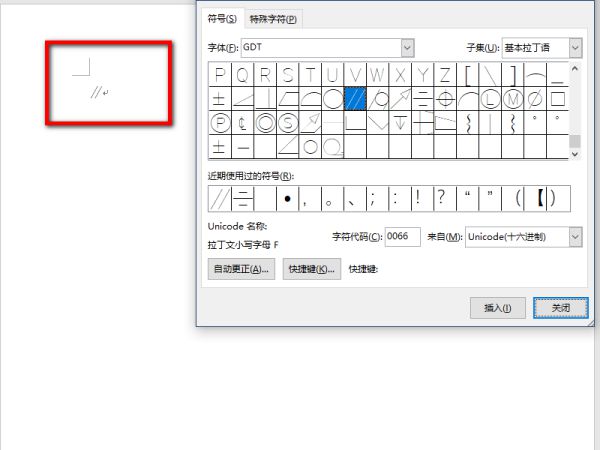
Task: Pick the cylindricity symbol
Action: (x=378, y=99)
